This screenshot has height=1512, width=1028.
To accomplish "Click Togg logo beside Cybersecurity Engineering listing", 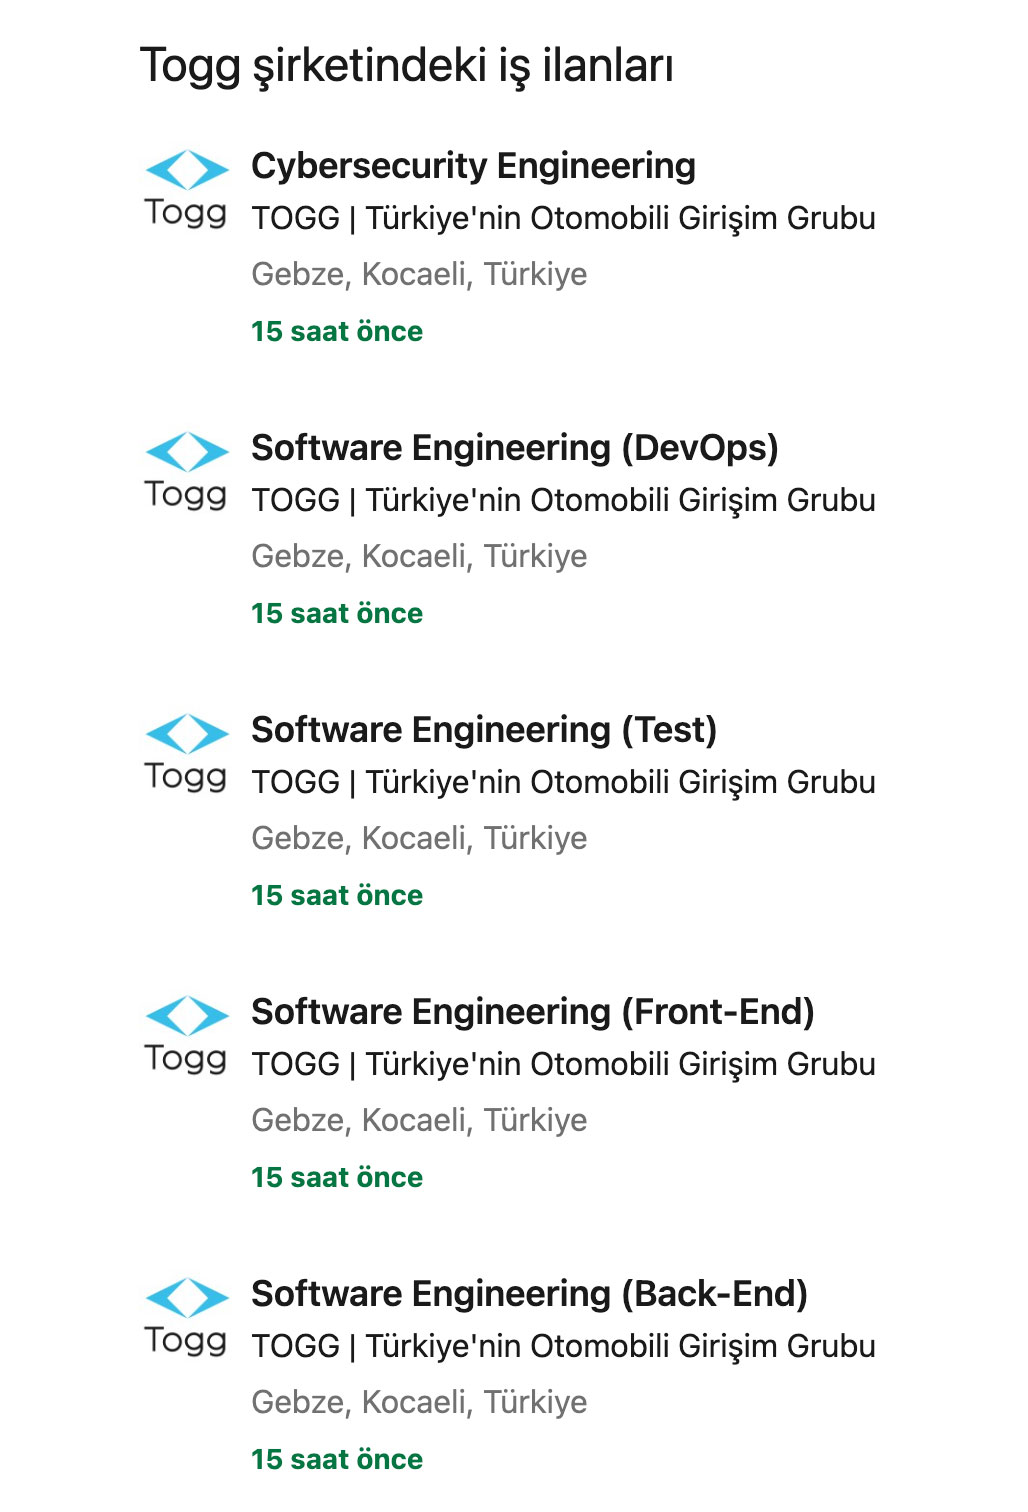I will (x=187, y=190).
